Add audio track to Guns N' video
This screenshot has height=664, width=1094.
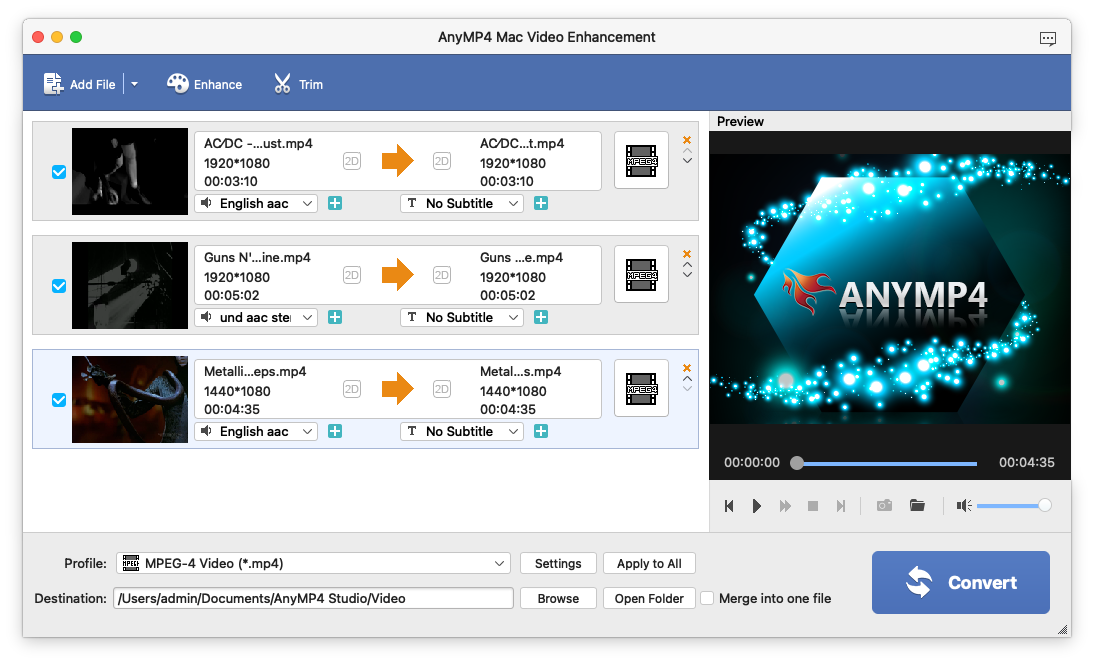(x=335, y=317)
